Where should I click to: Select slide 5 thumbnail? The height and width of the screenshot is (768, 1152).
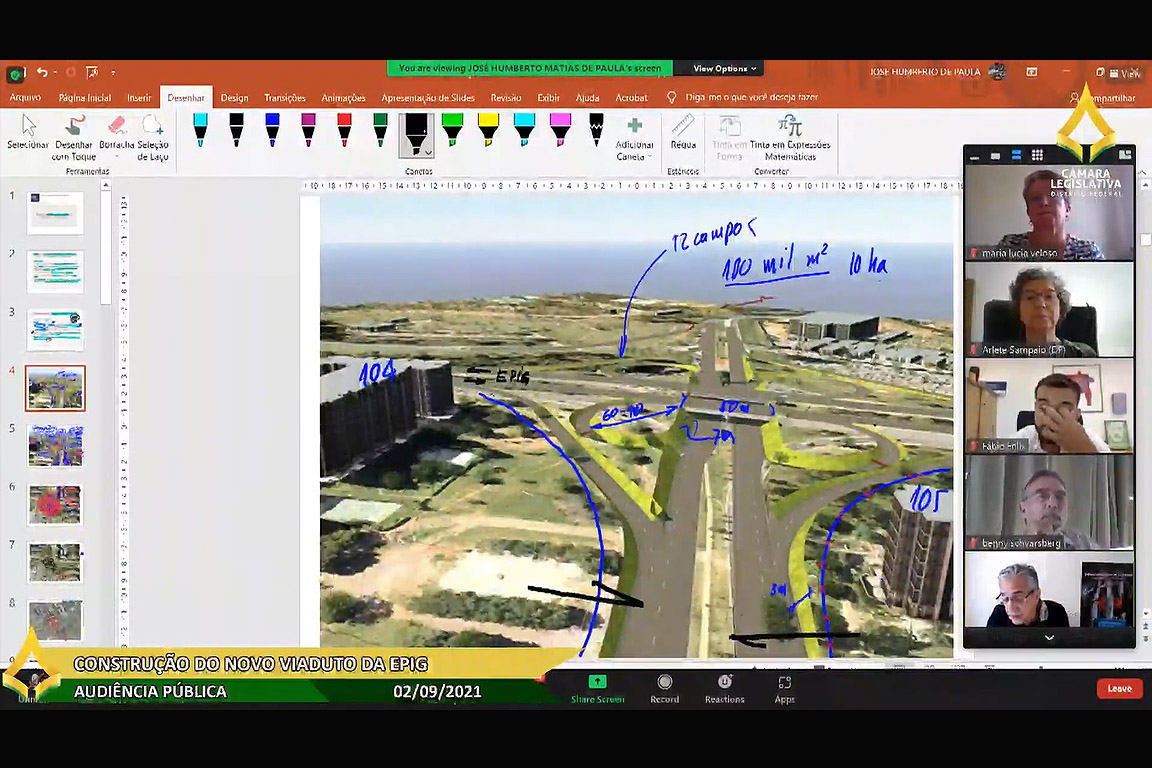click(x=55, y=446)
